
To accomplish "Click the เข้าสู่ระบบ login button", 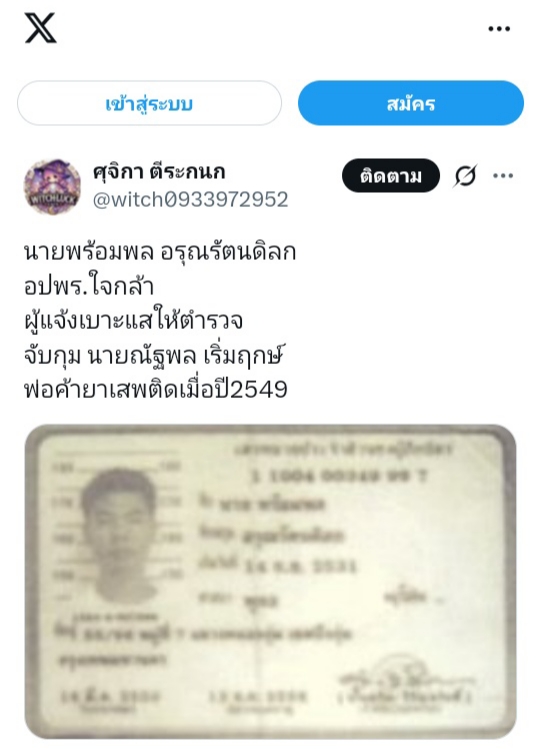I will coord(149,103).
